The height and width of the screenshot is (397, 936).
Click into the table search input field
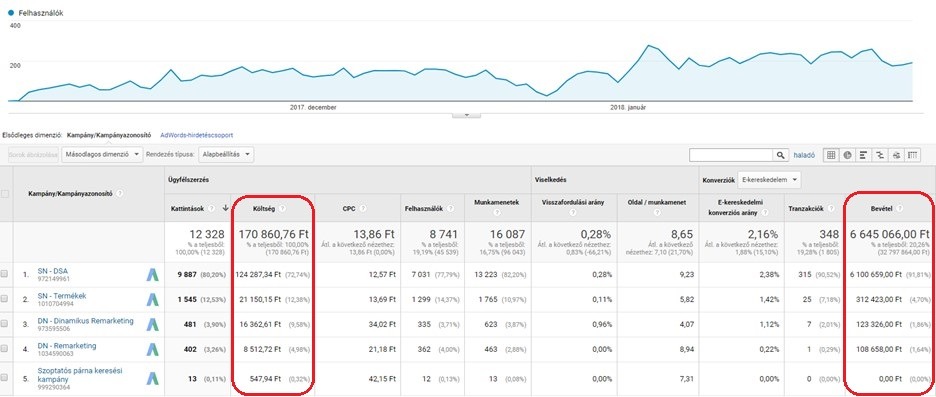[732, 155]
